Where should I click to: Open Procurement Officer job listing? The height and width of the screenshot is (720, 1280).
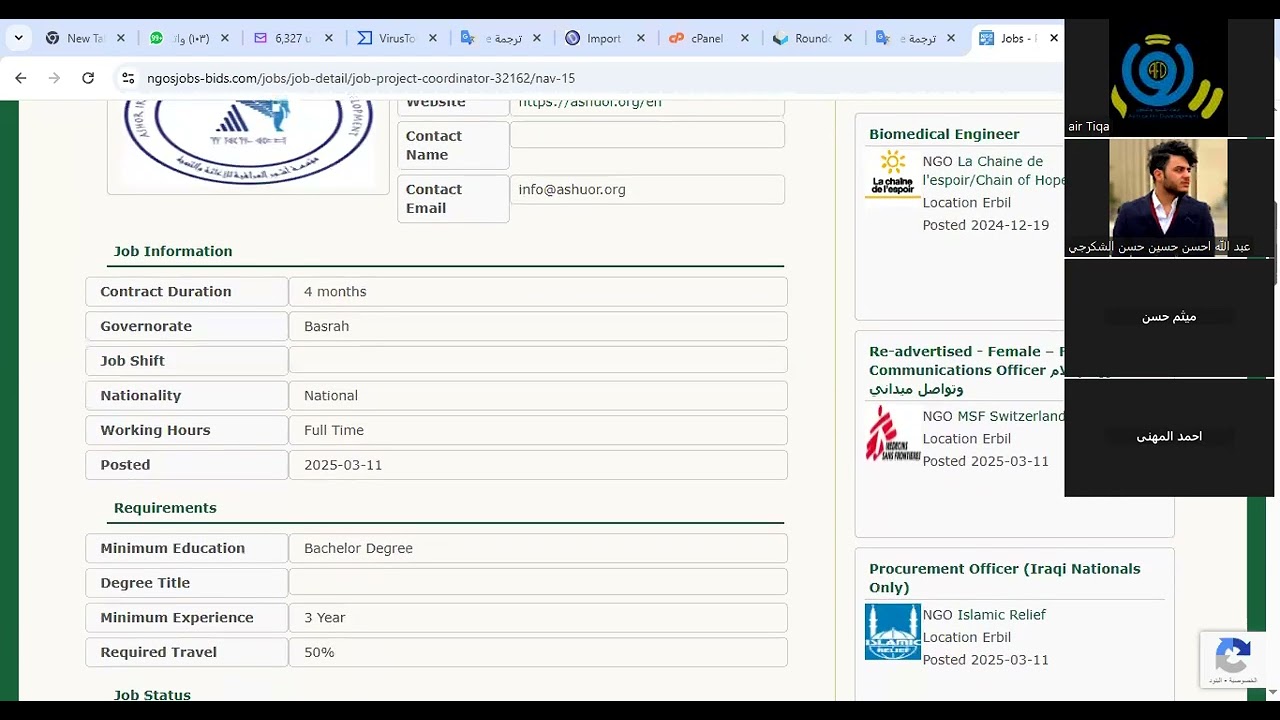coord(1004,578)
